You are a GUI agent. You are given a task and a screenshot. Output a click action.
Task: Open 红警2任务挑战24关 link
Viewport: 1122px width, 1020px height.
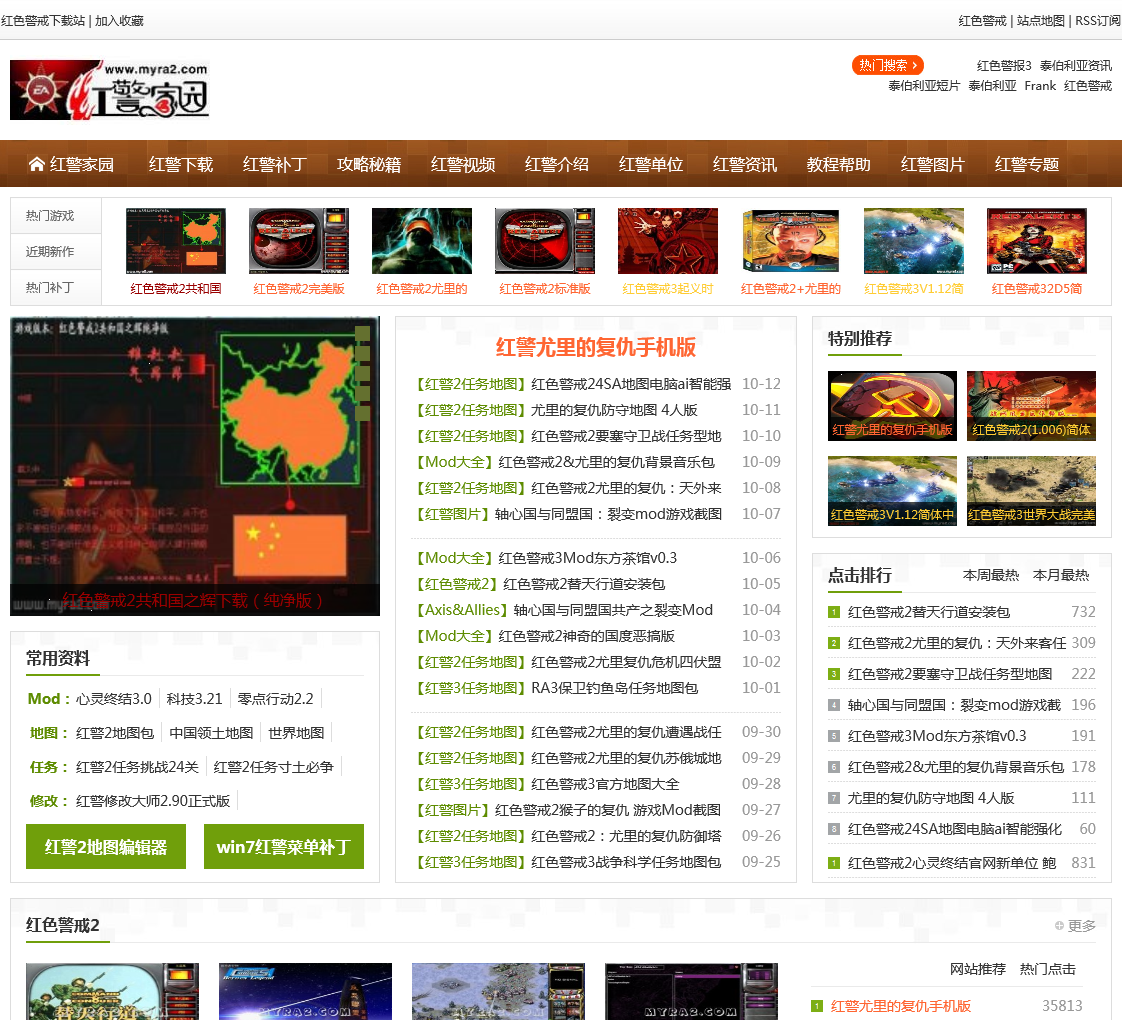[137, 767]
